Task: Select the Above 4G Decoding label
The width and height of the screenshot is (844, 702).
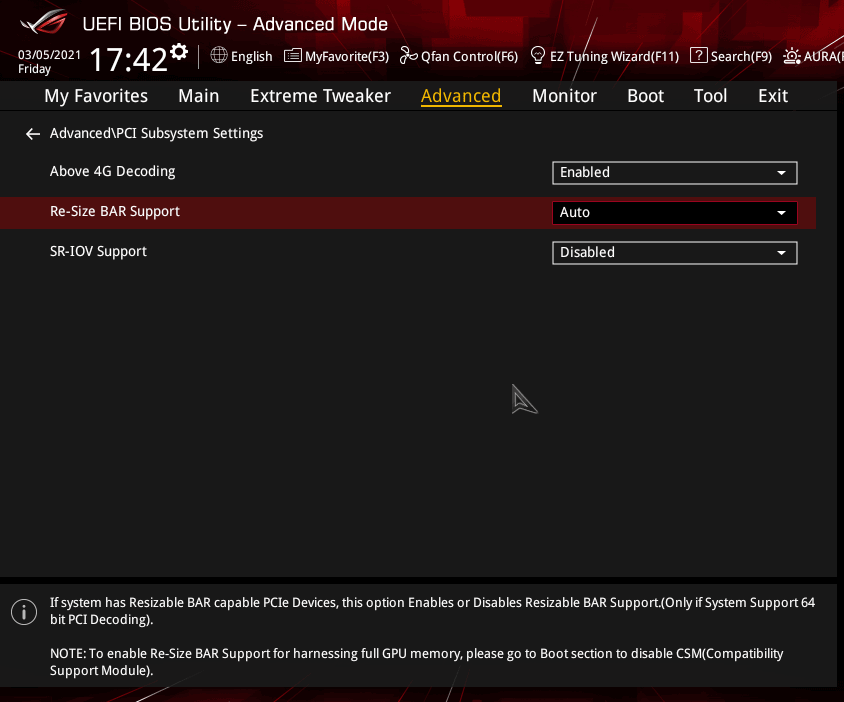Action: (112, 171)
